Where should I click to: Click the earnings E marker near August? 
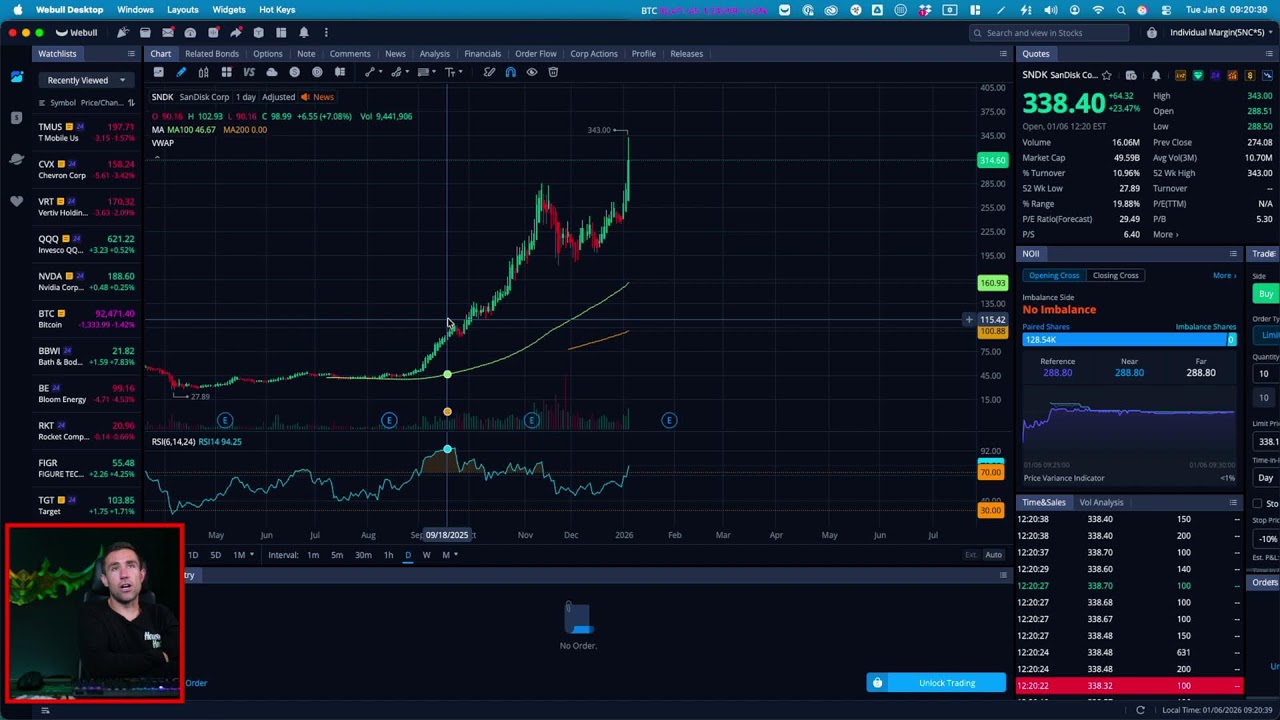(389, 420)
